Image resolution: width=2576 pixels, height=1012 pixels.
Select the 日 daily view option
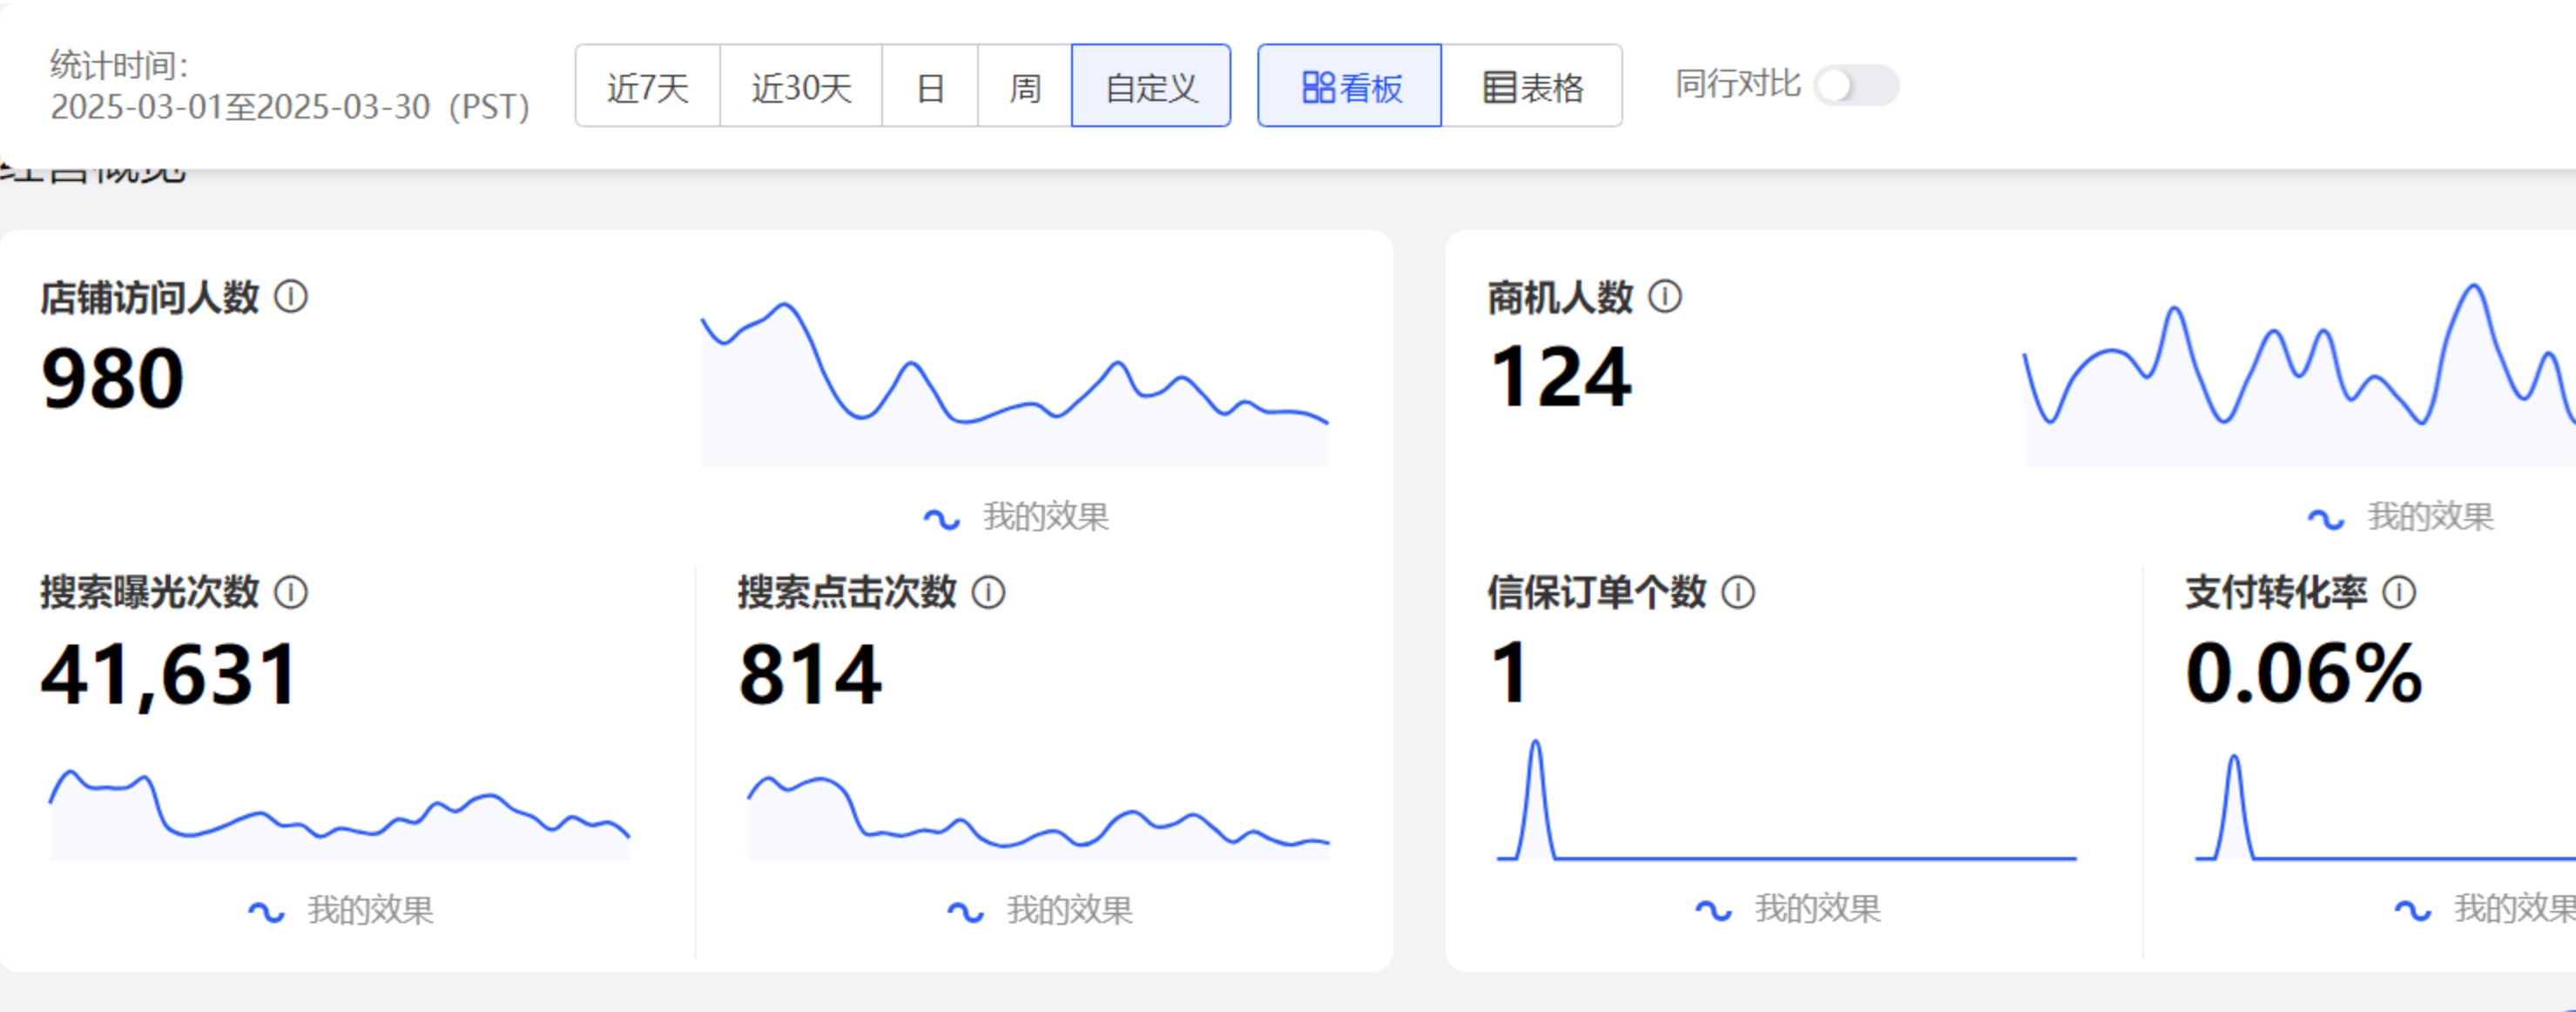pos(930,86)
